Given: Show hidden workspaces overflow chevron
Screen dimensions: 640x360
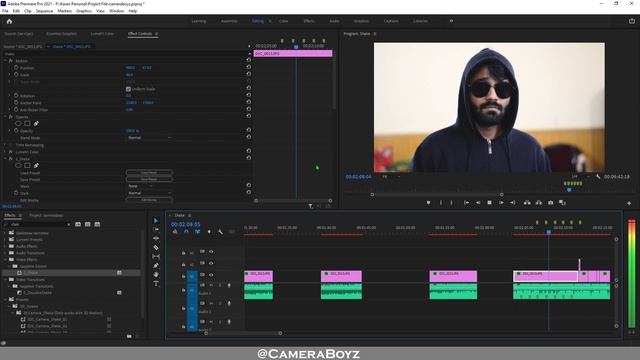Looking at the screenshot, I should click(451, 21).
